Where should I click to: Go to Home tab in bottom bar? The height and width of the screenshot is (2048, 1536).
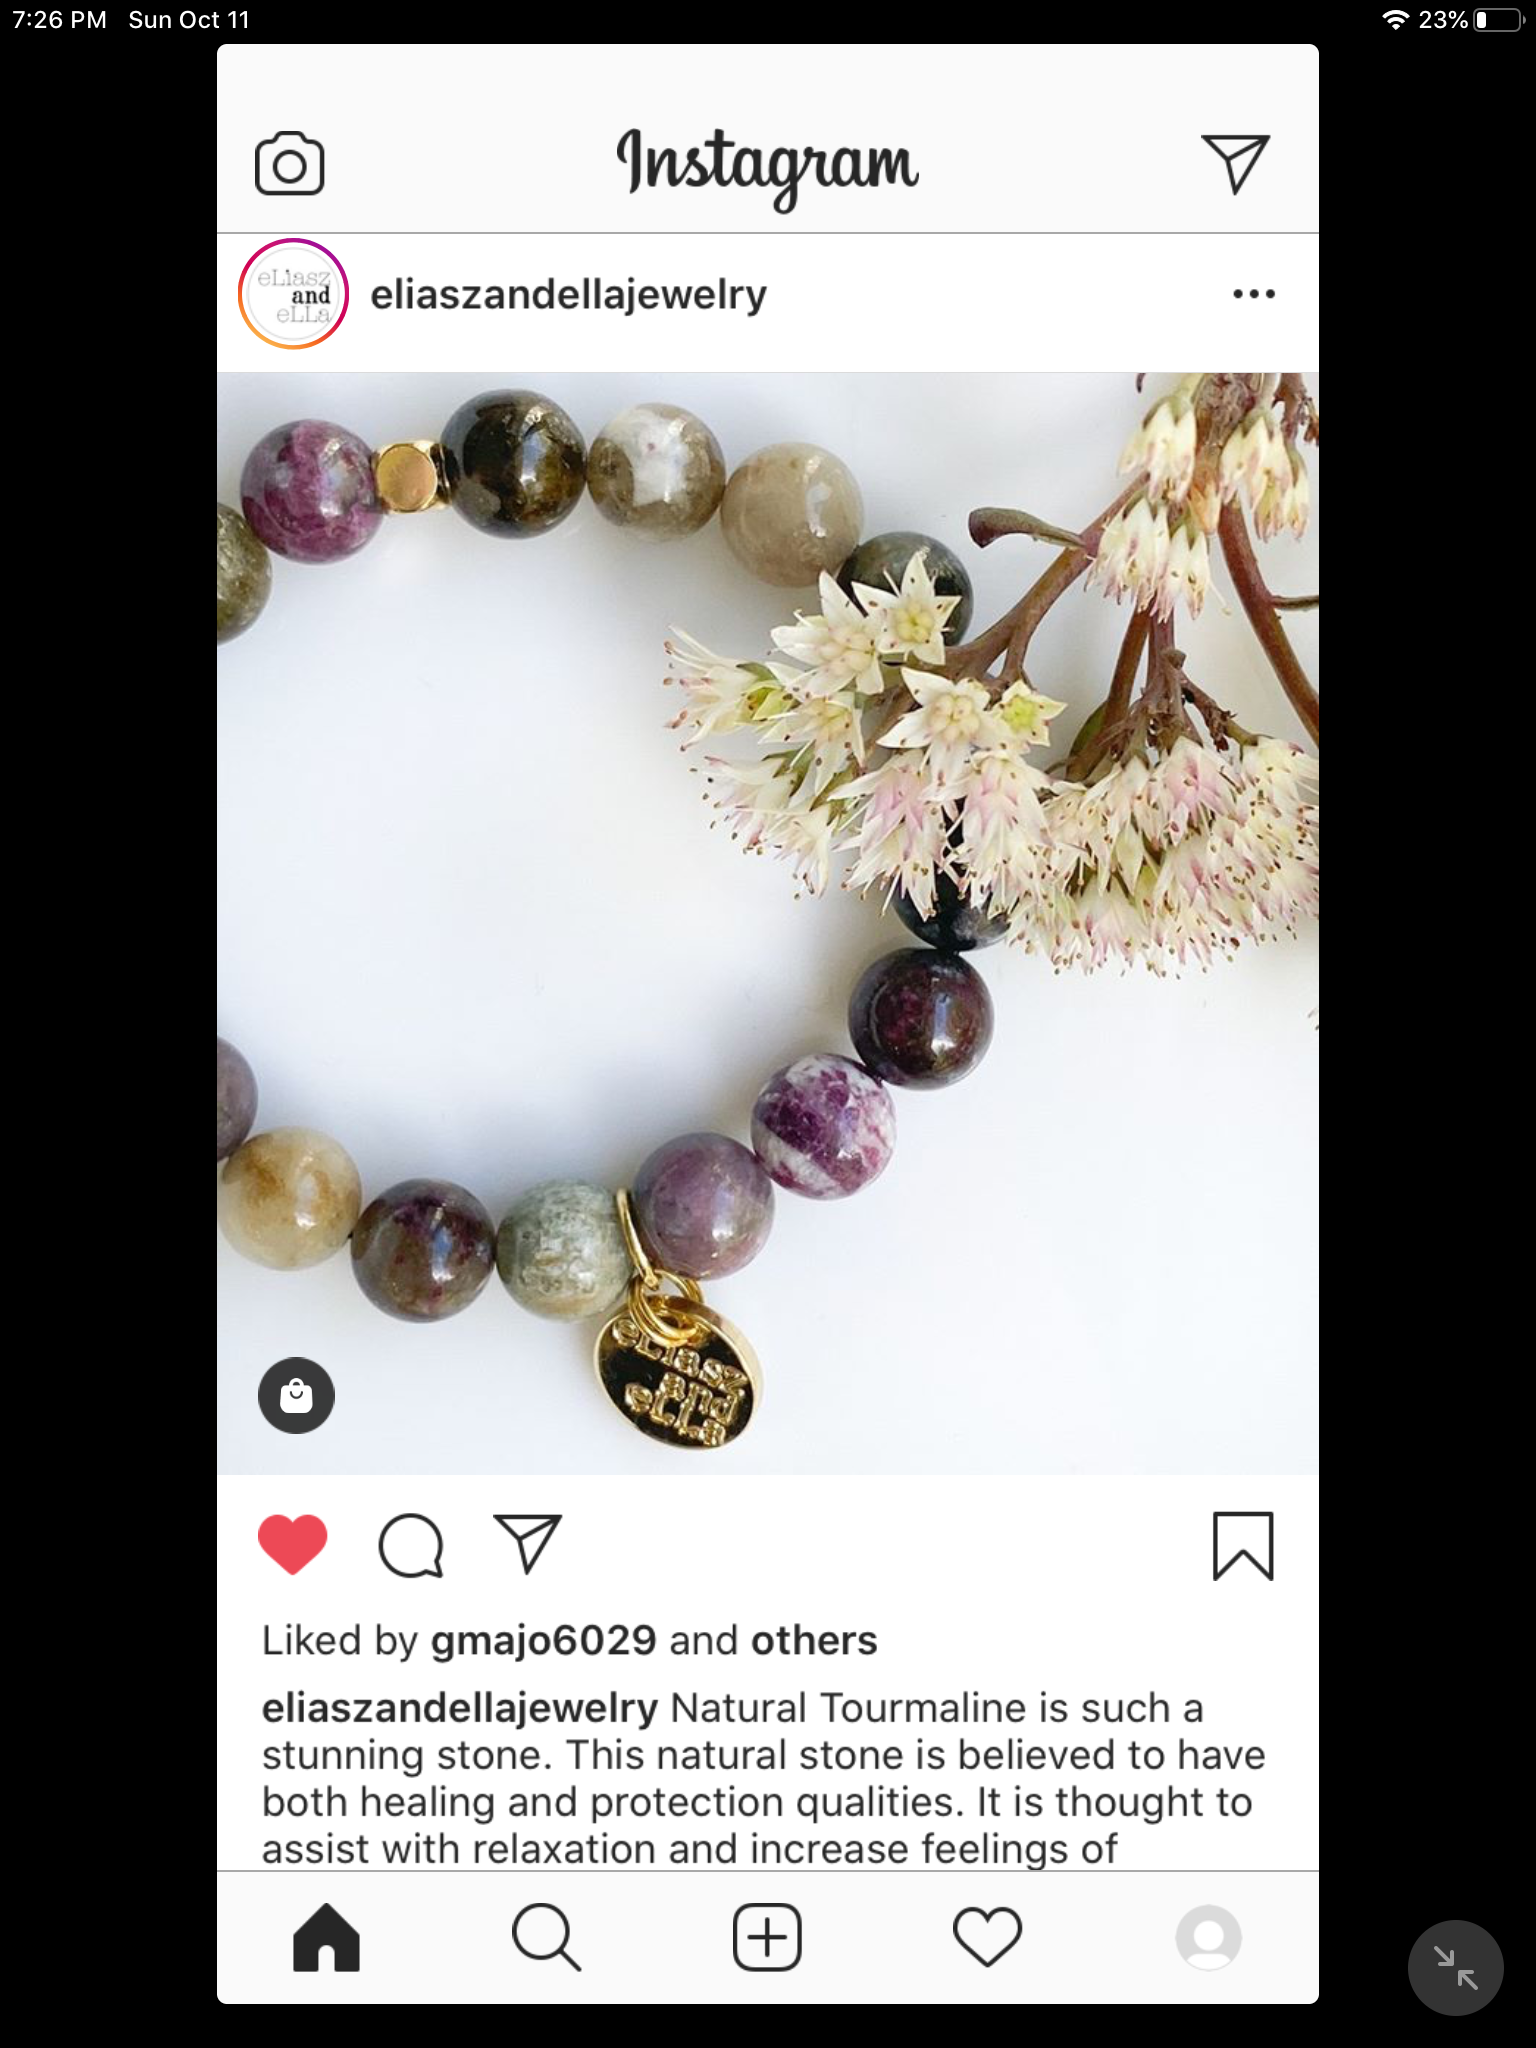pyautogui.click(x=326, y=1937)
